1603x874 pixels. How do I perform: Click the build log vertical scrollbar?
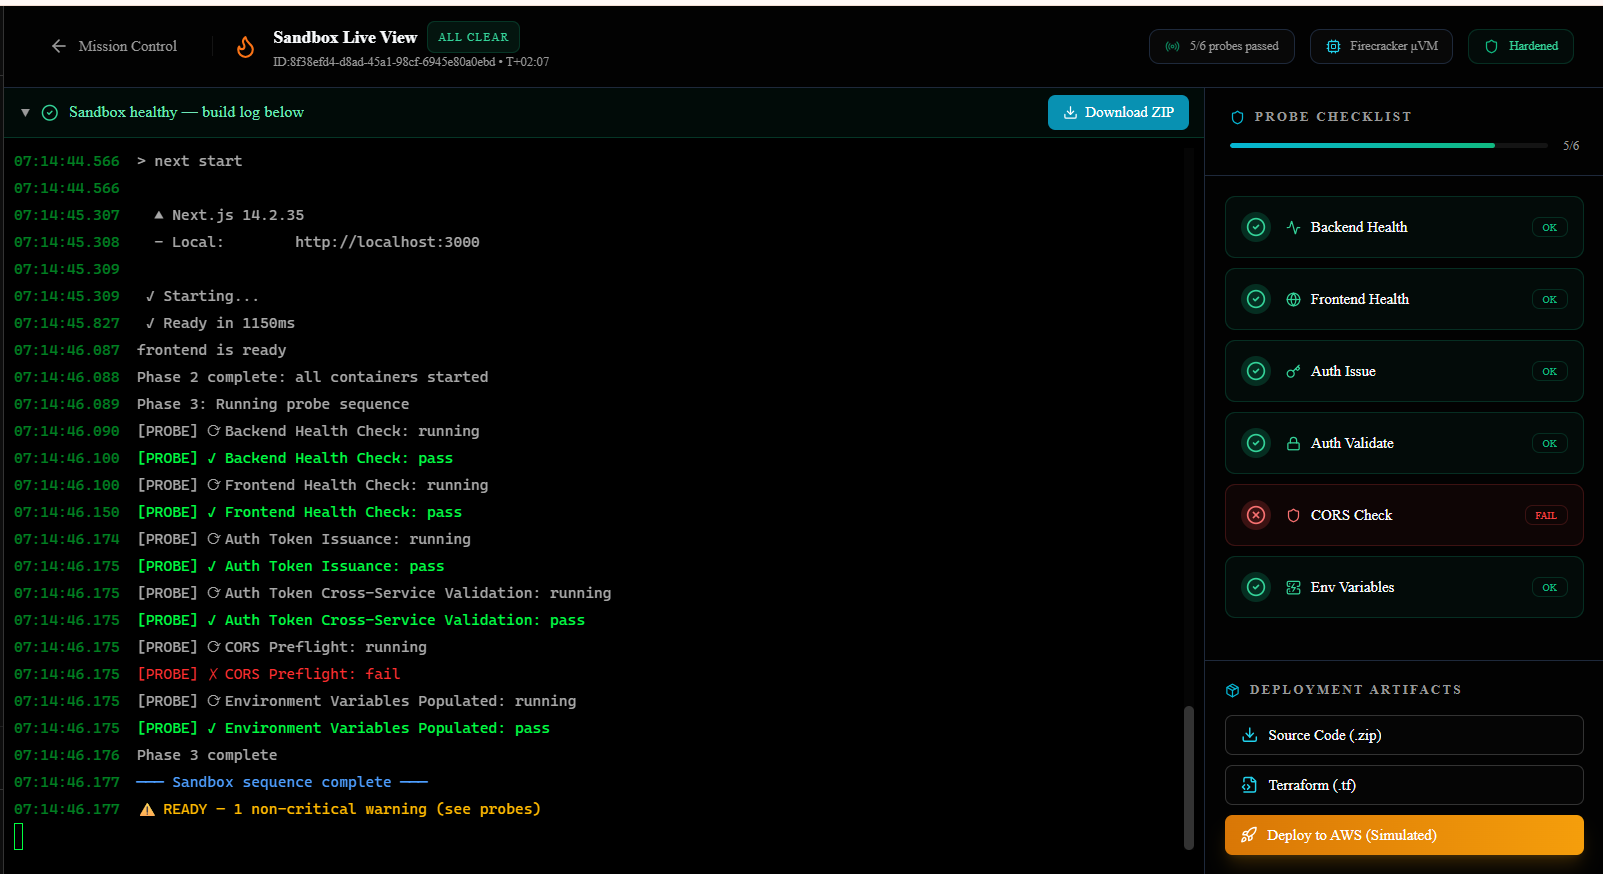click(x=1189, y=778)
